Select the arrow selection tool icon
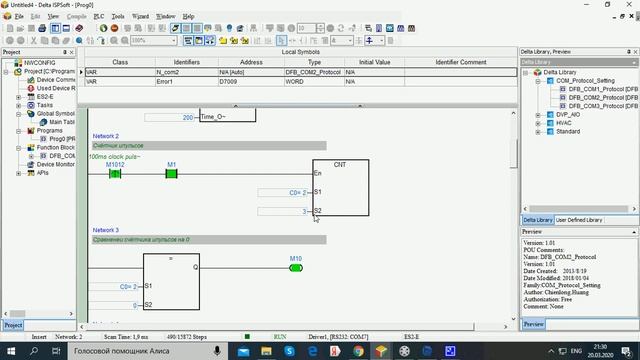Screen dimensions: 640x360 (x=281, y=40)
